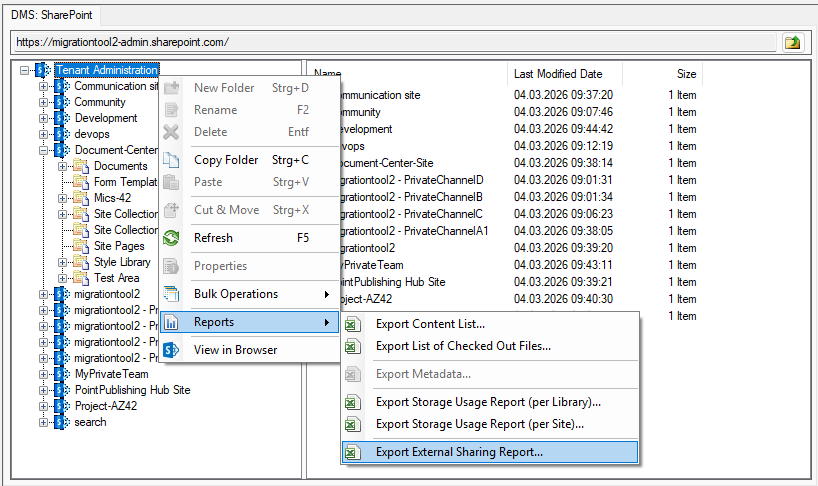818x486 pixels.
Task: Click the SharePoint View in Browser icon
Action: click(171, 350)
